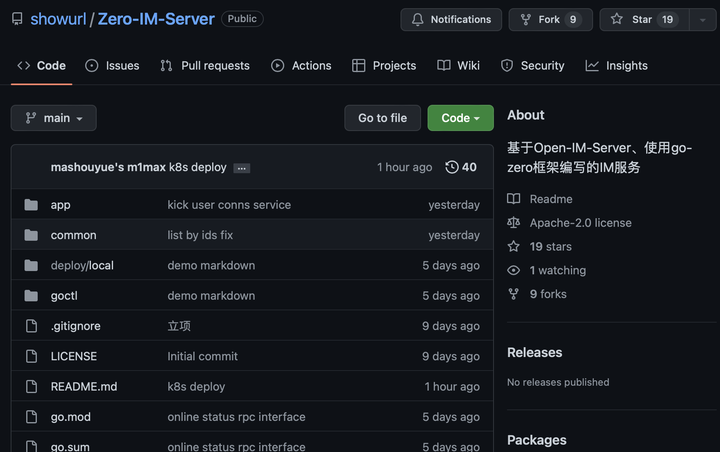The image size is (720, 452).
Task: Click the Apache license scale icon
Action: click(x=514, y=223)
